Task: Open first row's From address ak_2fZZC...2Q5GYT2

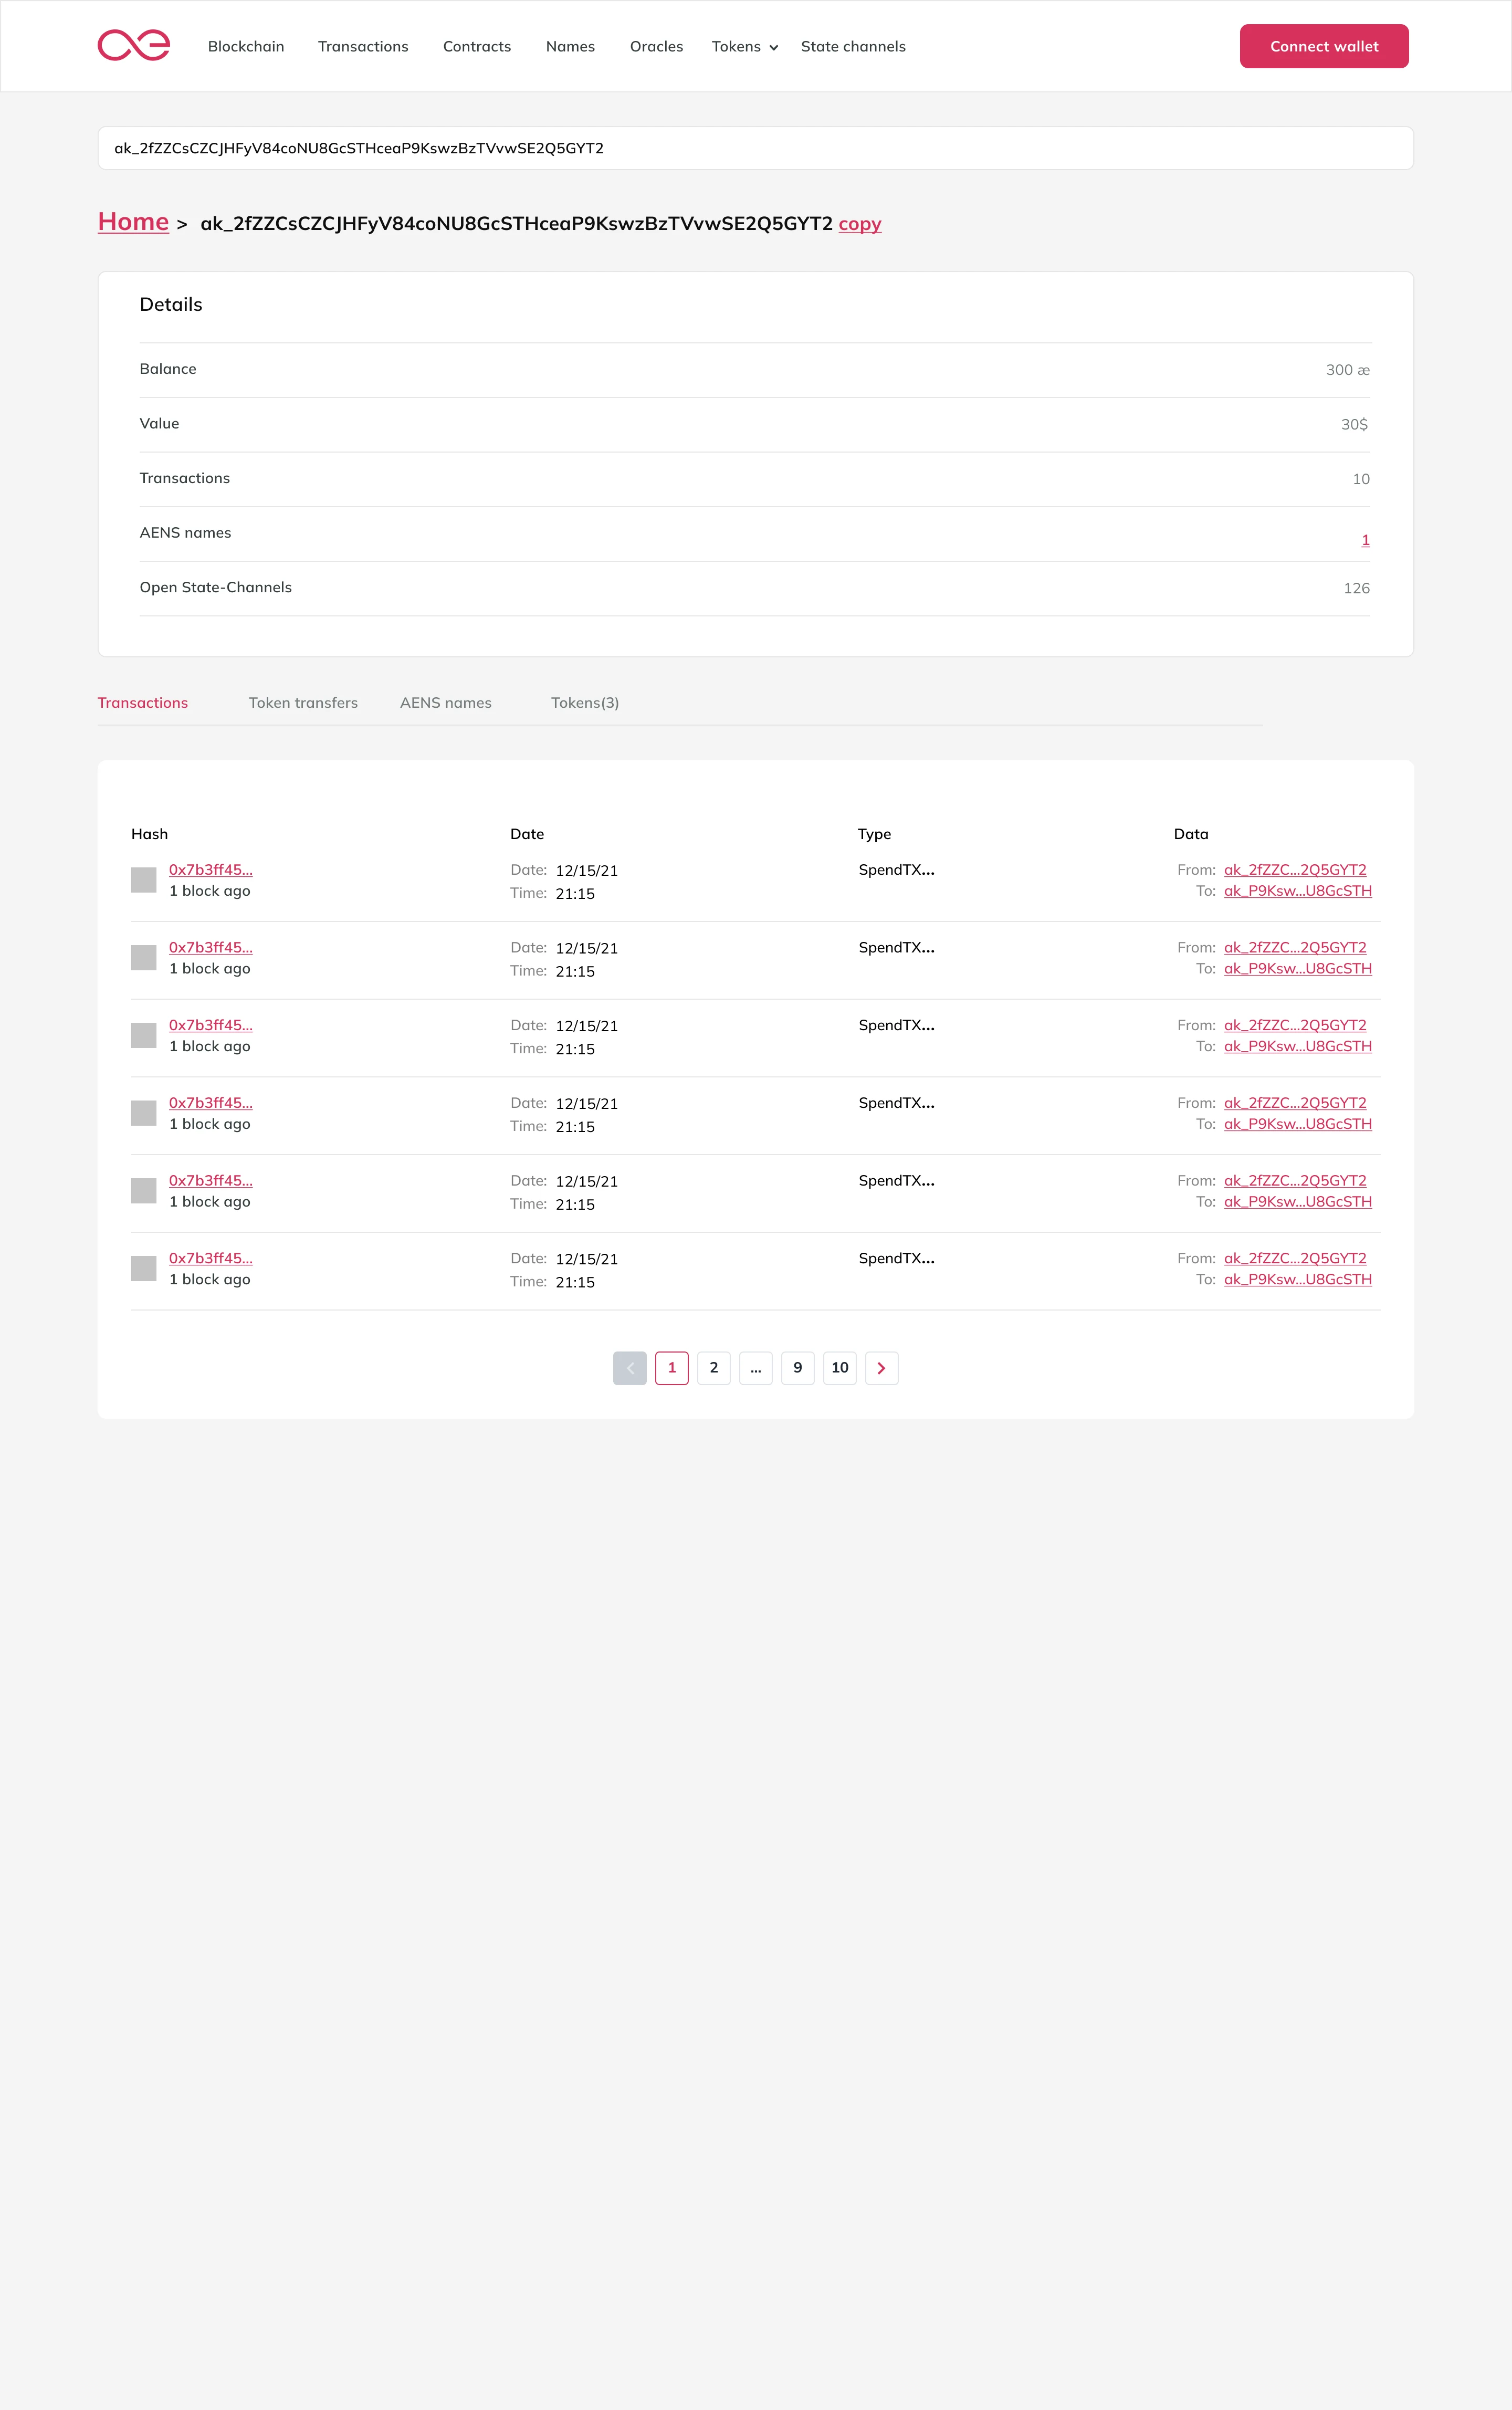Action: click(x=1295, y=870)
